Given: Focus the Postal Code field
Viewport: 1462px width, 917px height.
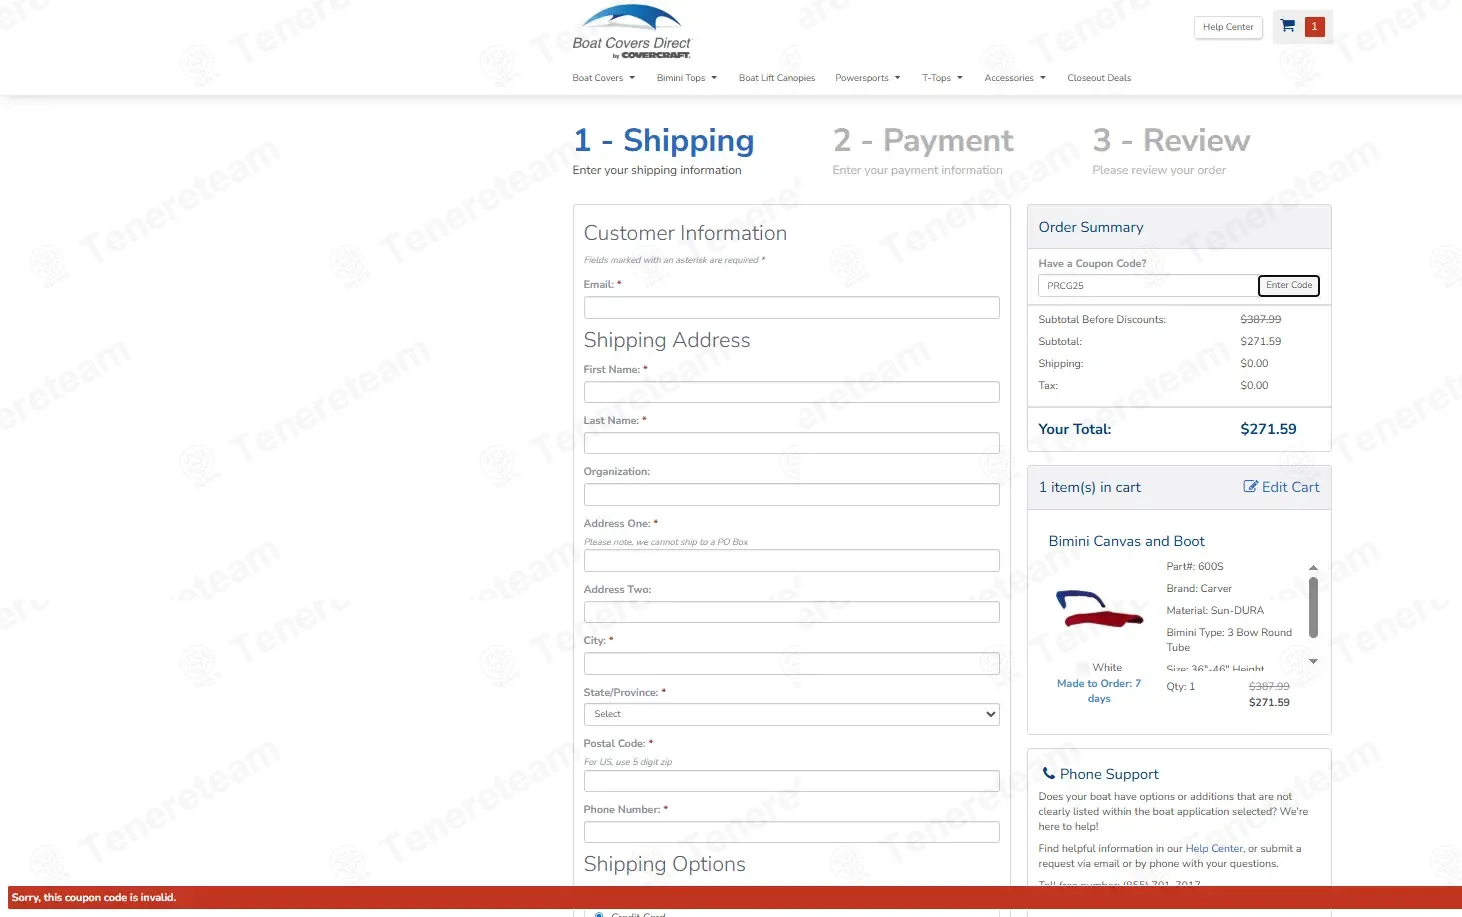Looking at the screenshot, I should click(791, 781).
